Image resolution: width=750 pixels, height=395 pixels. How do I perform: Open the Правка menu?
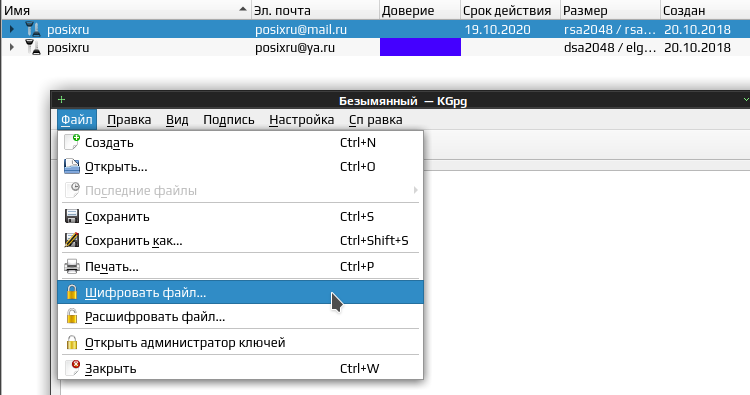(129, 120)
